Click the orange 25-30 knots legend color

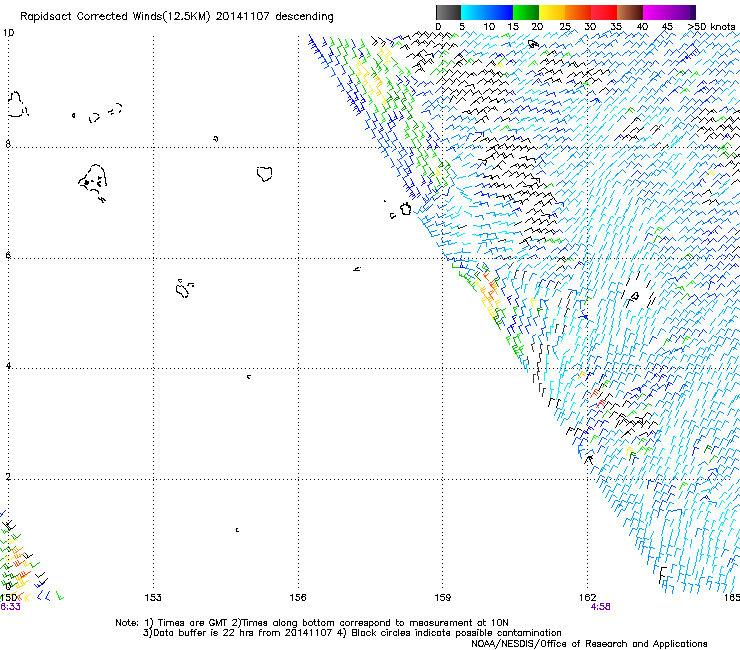(x=578, y=12)
